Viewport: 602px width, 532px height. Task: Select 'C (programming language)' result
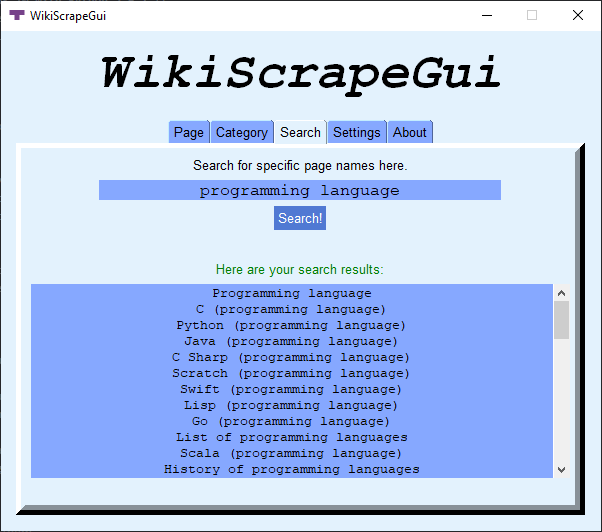coord(292,309)
